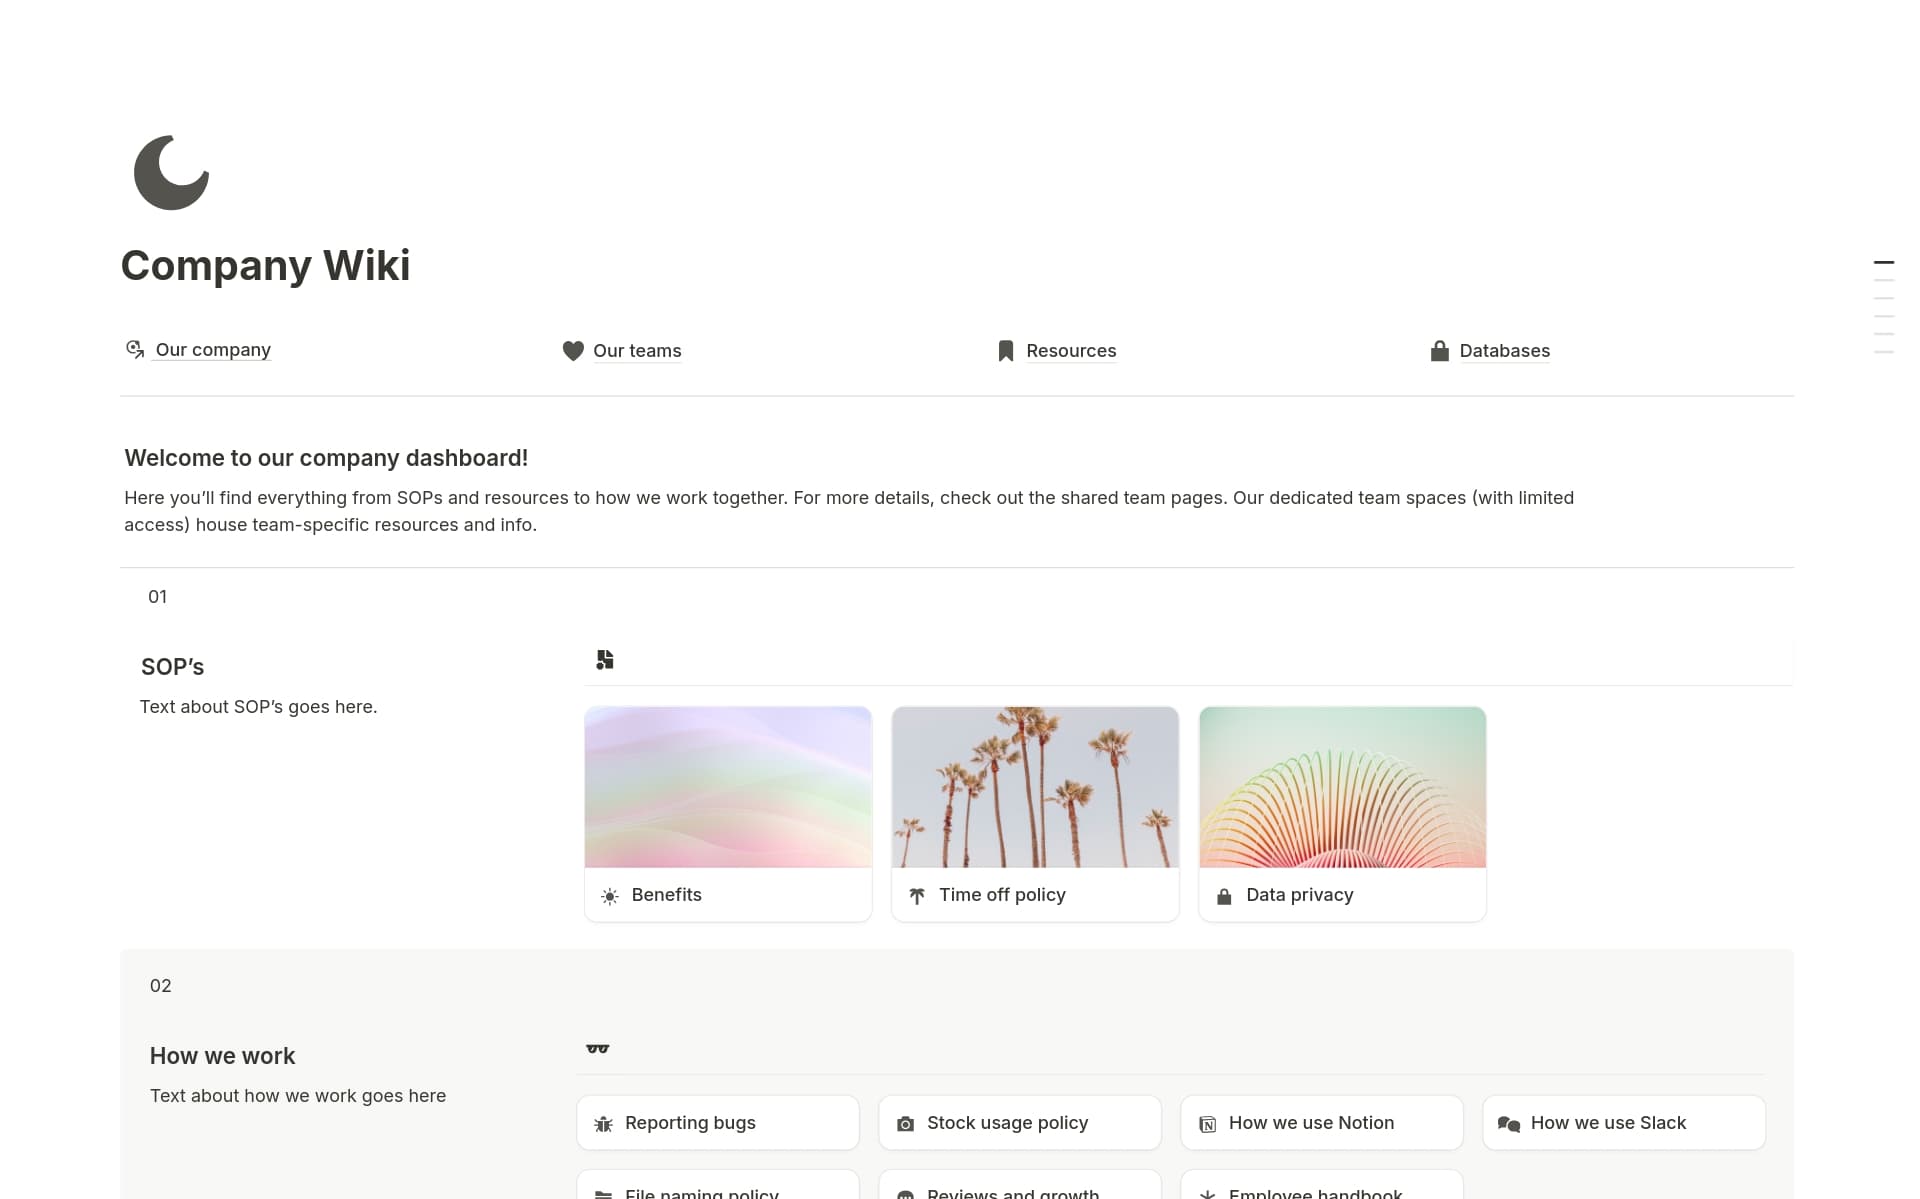Click the bookmark icon beside Resources
Screen dimensions: 1920x1199
pyautogui.click(x=1004, y=350)
